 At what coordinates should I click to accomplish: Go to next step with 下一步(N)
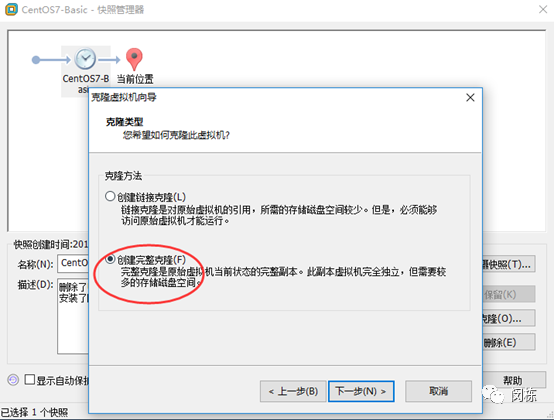(x=361, y=391)
